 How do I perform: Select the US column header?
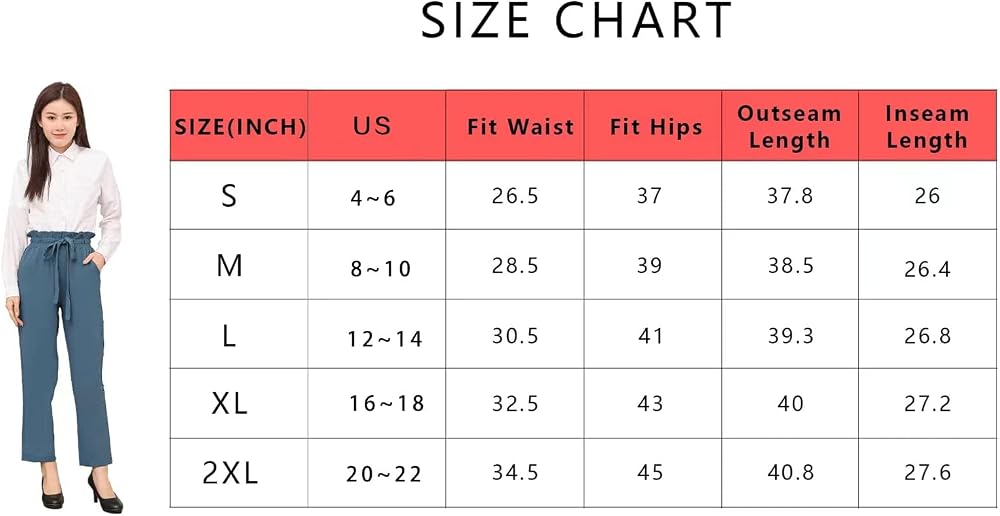[377, 126]
